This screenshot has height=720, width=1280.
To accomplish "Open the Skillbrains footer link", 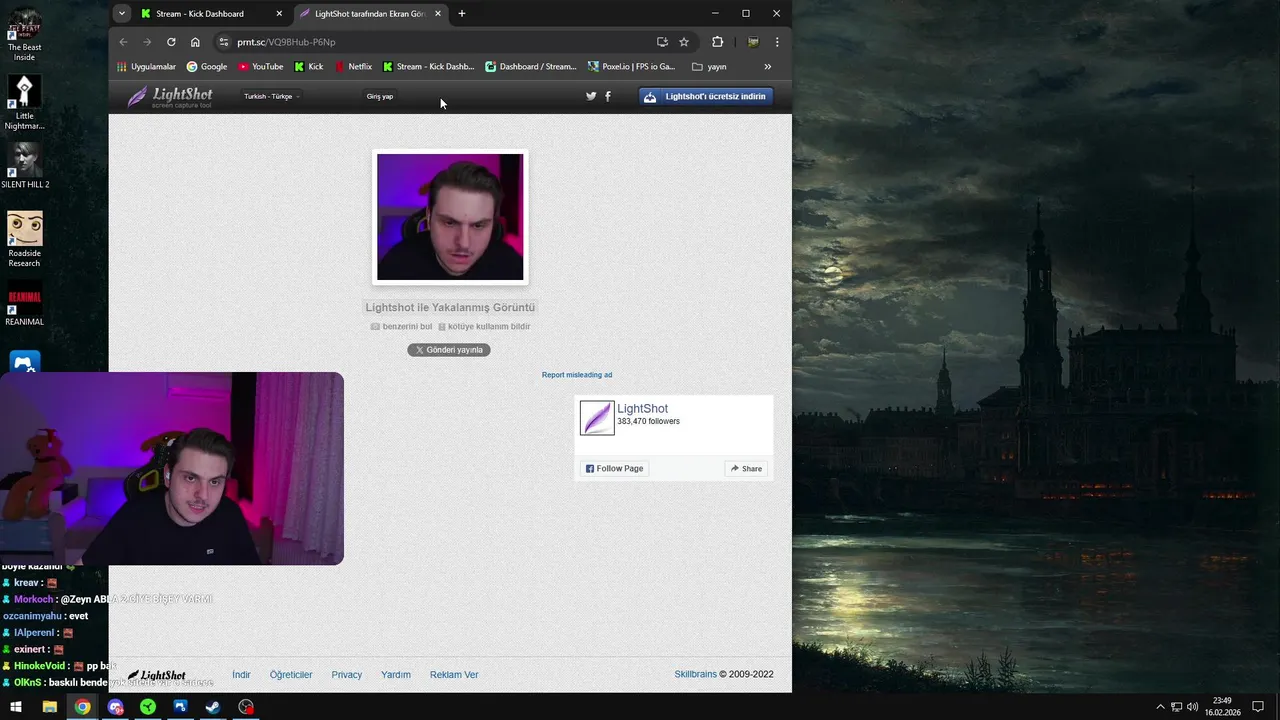I will click(x=695, y=674).
